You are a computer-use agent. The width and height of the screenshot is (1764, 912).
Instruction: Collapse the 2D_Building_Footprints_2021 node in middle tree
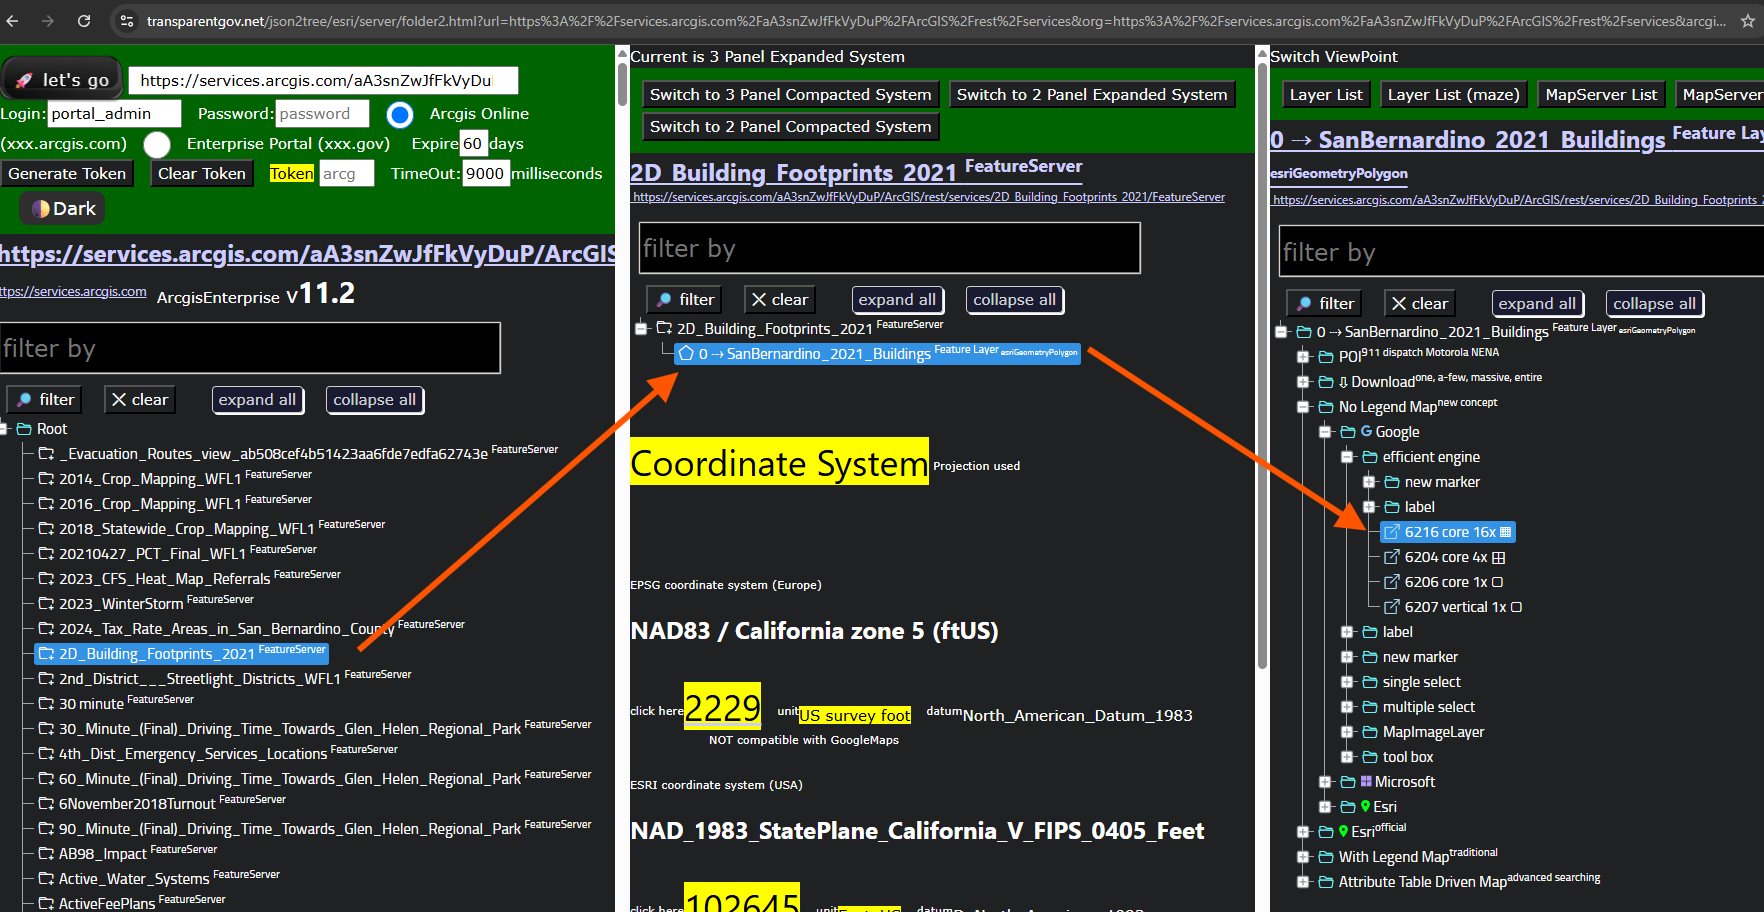point(642,328)
